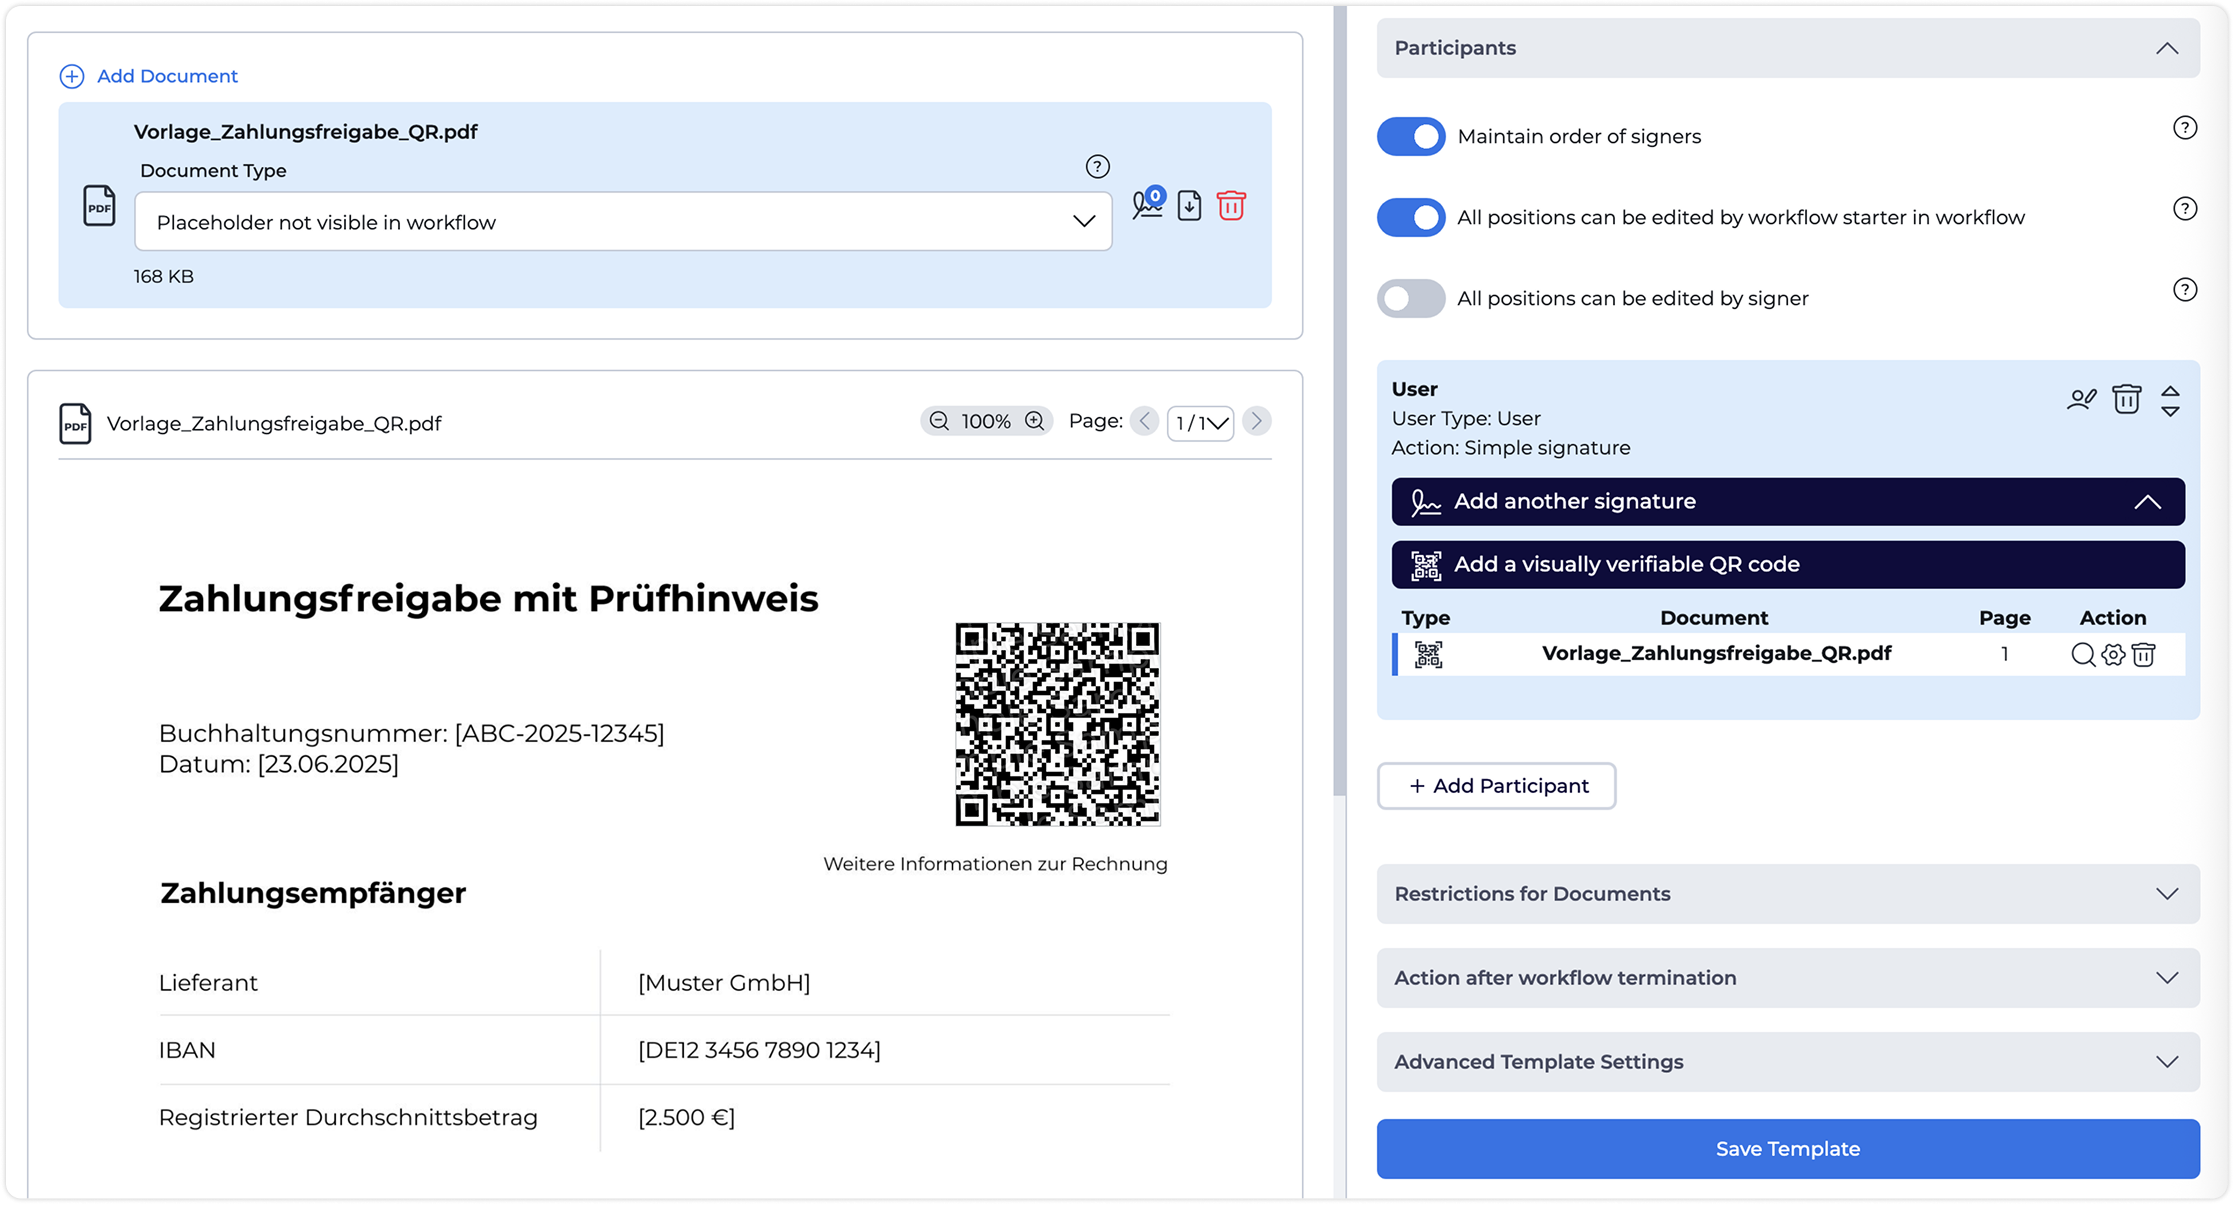
Task: Open the QR code settings gear icon
Action: click(2113, 655)
